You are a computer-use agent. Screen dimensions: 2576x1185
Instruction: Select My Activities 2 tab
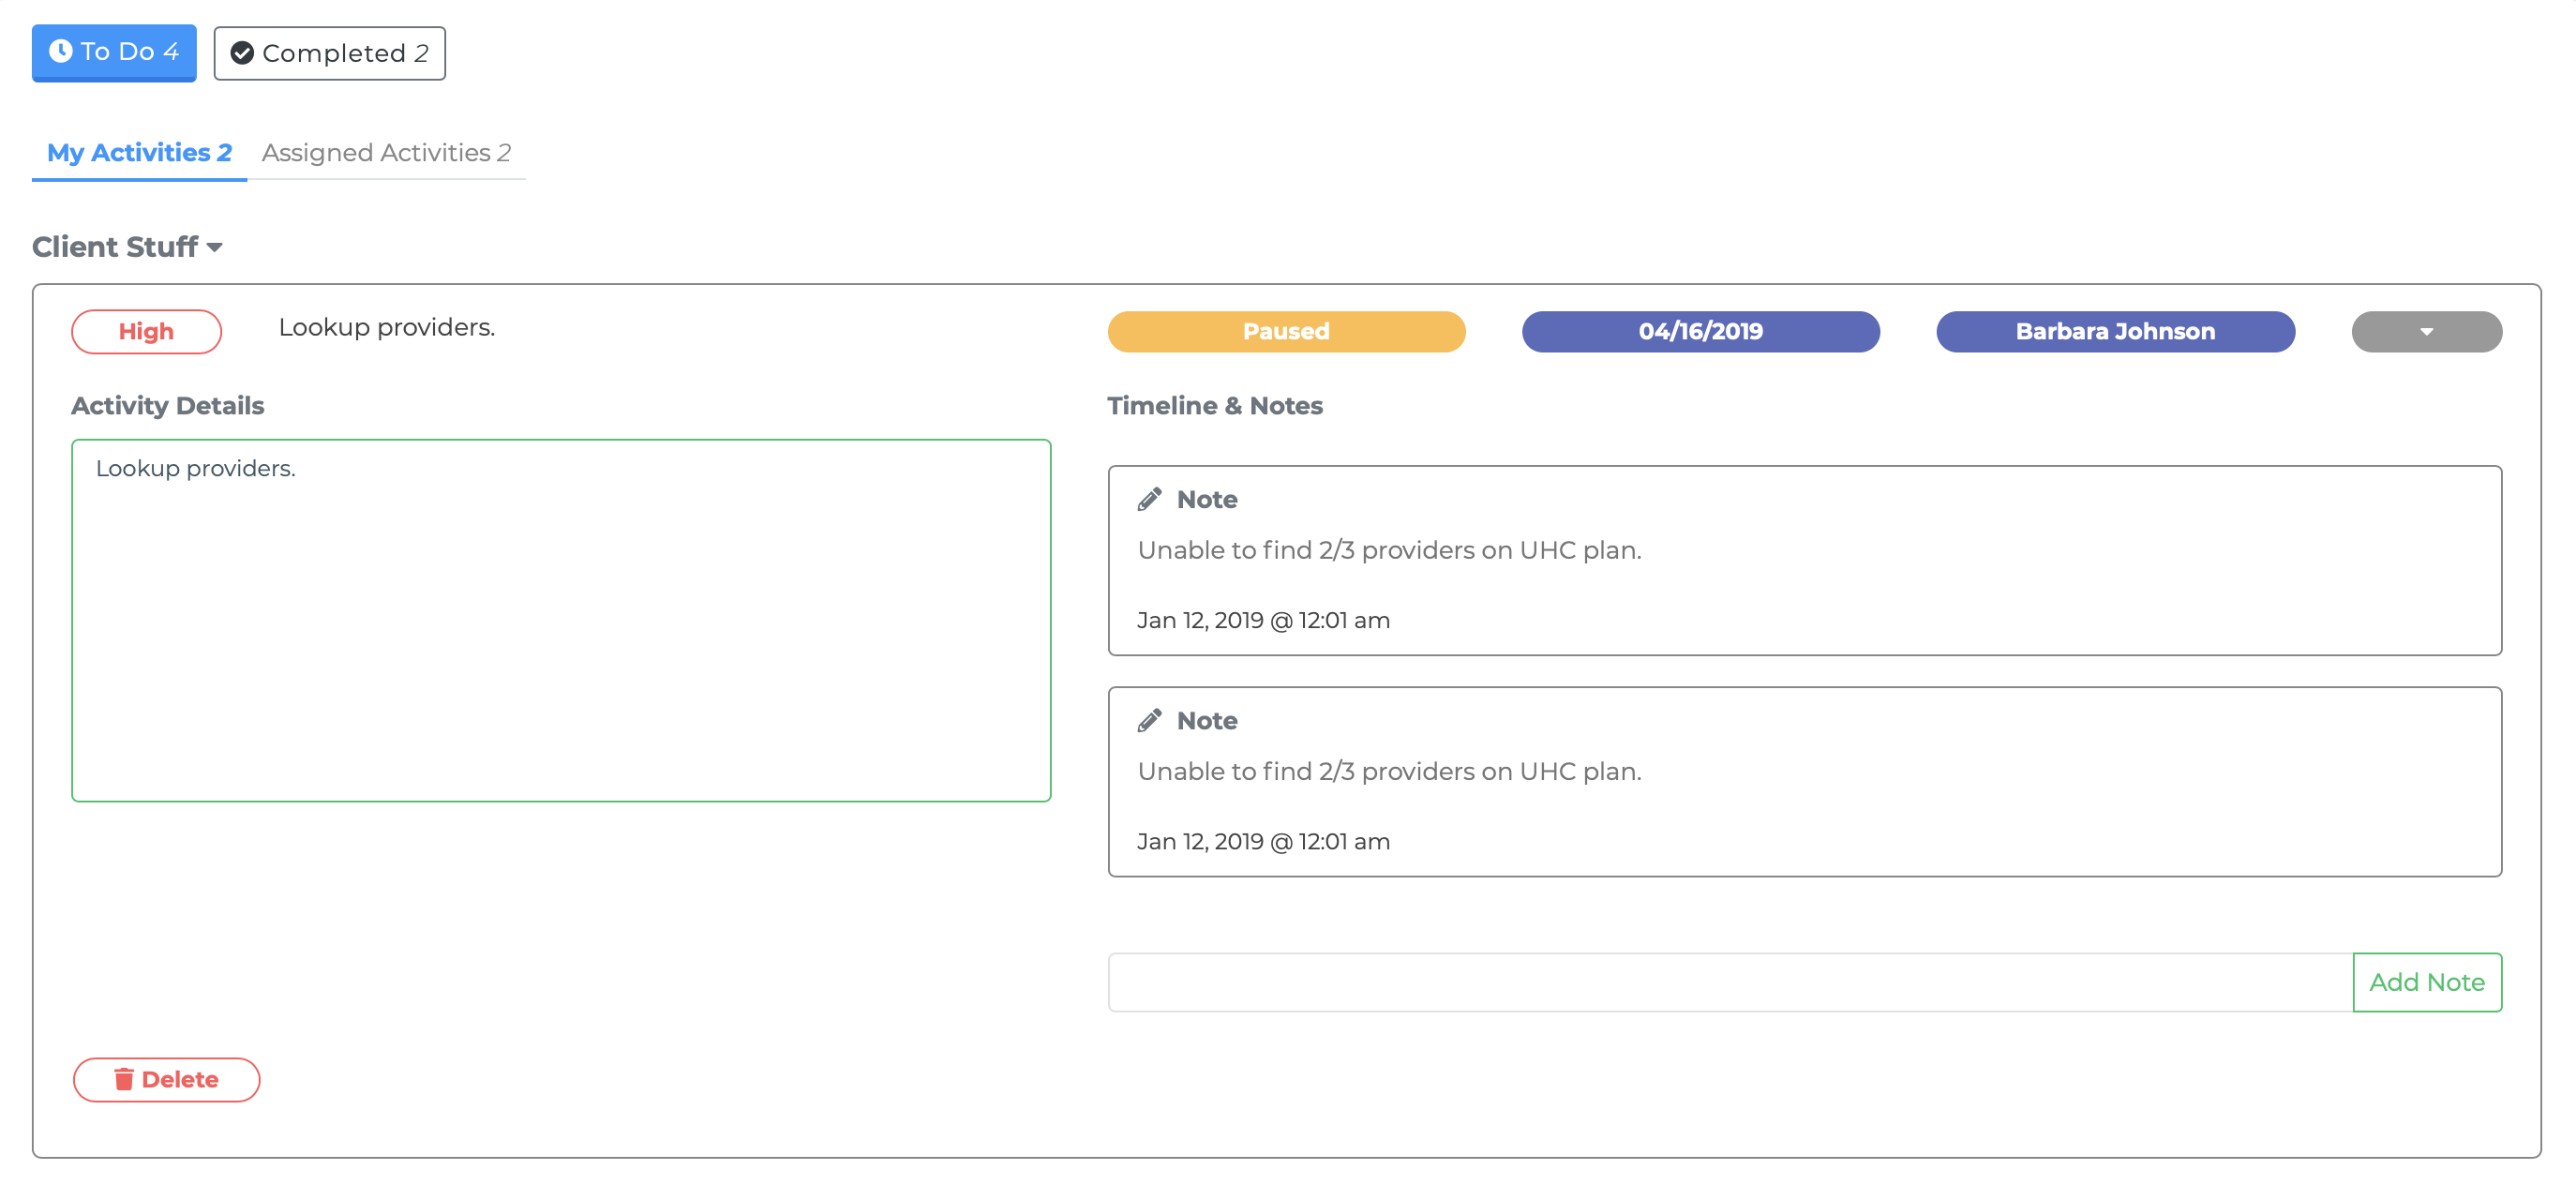tap(140, 151)
